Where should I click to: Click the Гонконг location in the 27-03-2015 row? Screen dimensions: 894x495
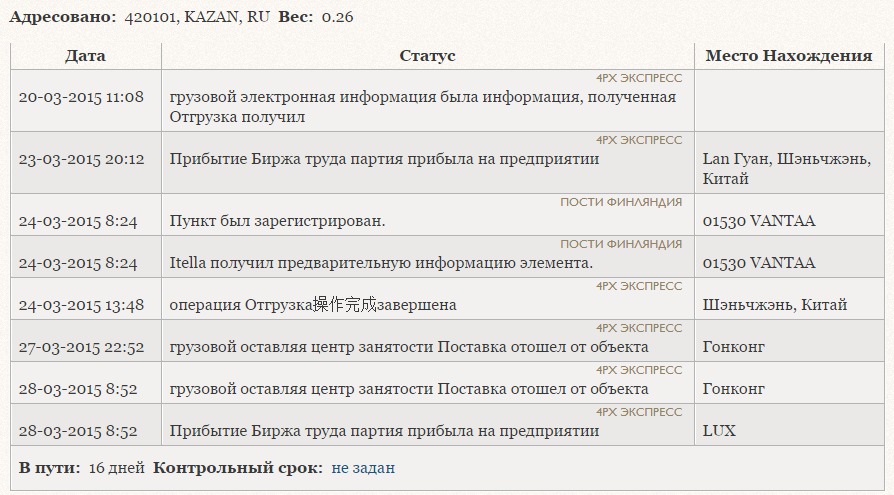(x=733, y=347)
